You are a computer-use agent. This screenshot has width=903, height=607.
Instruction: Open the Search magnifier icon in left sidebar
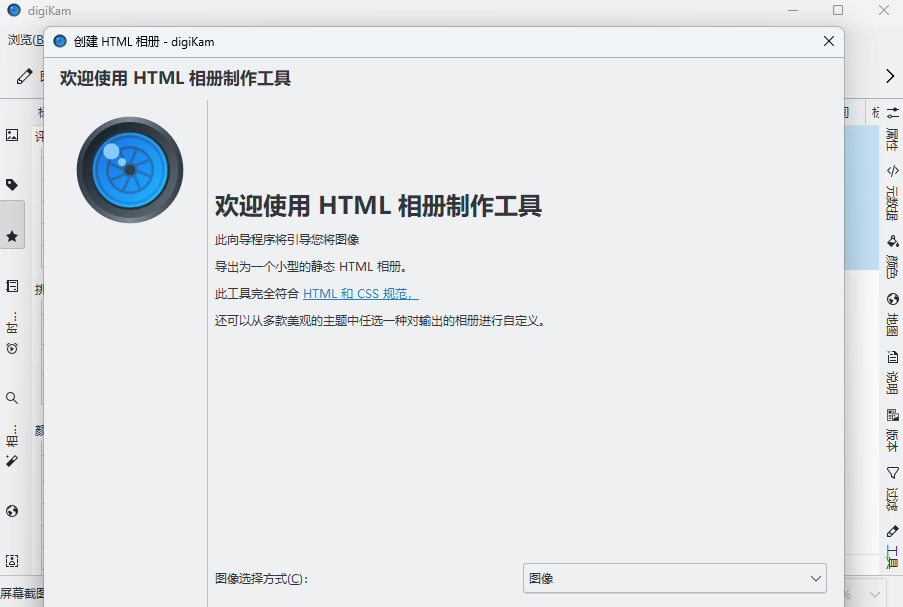pos(12,398)
